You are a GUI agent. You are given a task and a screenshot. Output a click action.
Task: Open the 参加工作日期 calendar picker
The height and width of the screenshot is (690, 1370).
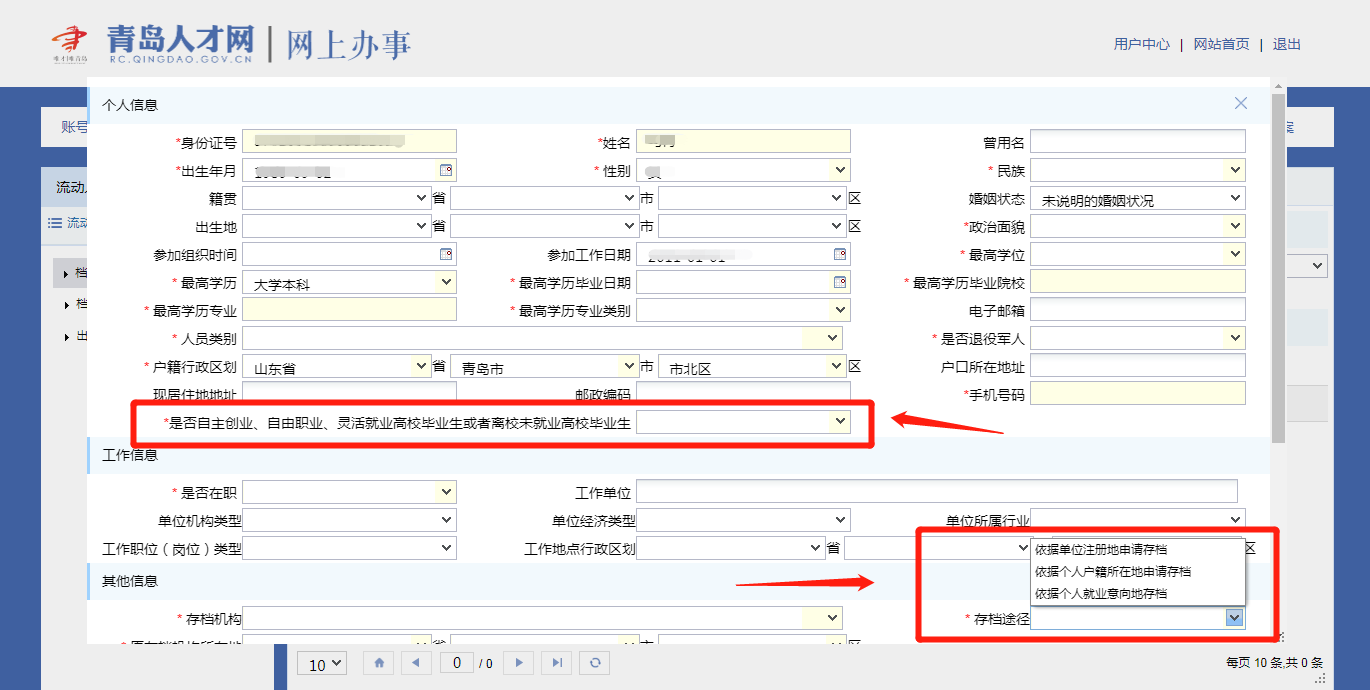click(x=841, y=254)
